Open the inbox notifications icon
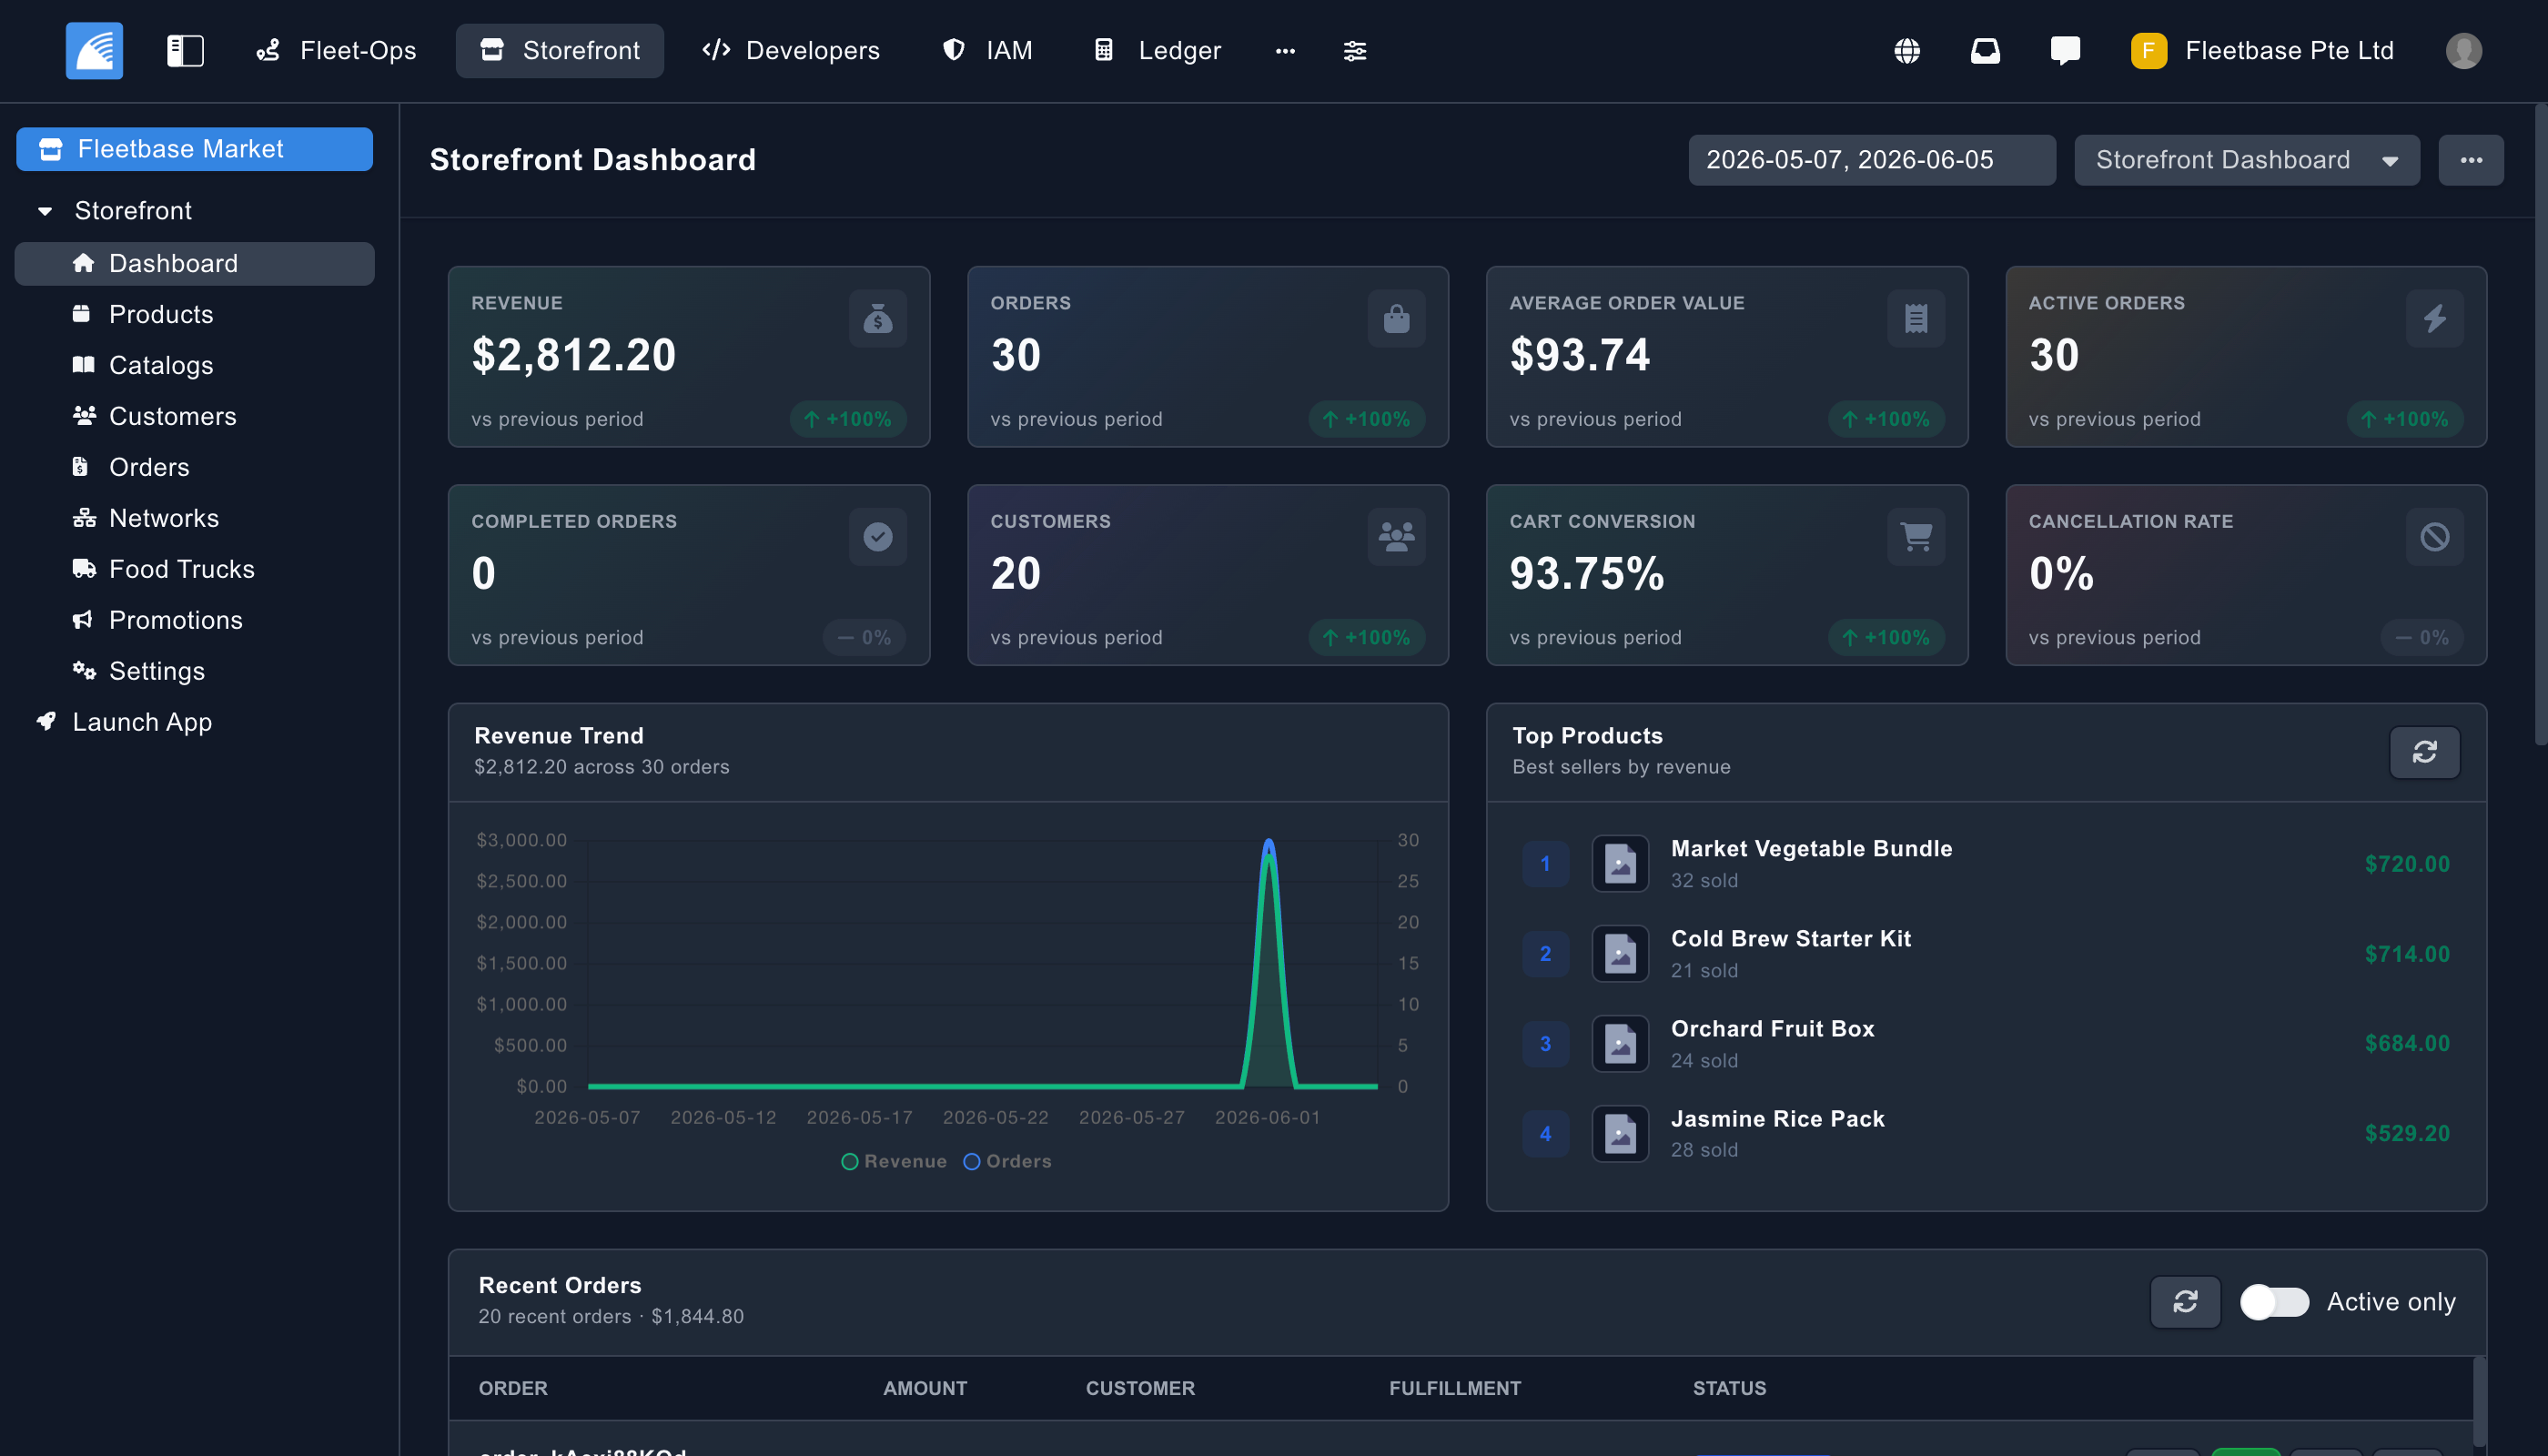The height and width of the screenshot is (1456, 2548). coord(1985,50)
